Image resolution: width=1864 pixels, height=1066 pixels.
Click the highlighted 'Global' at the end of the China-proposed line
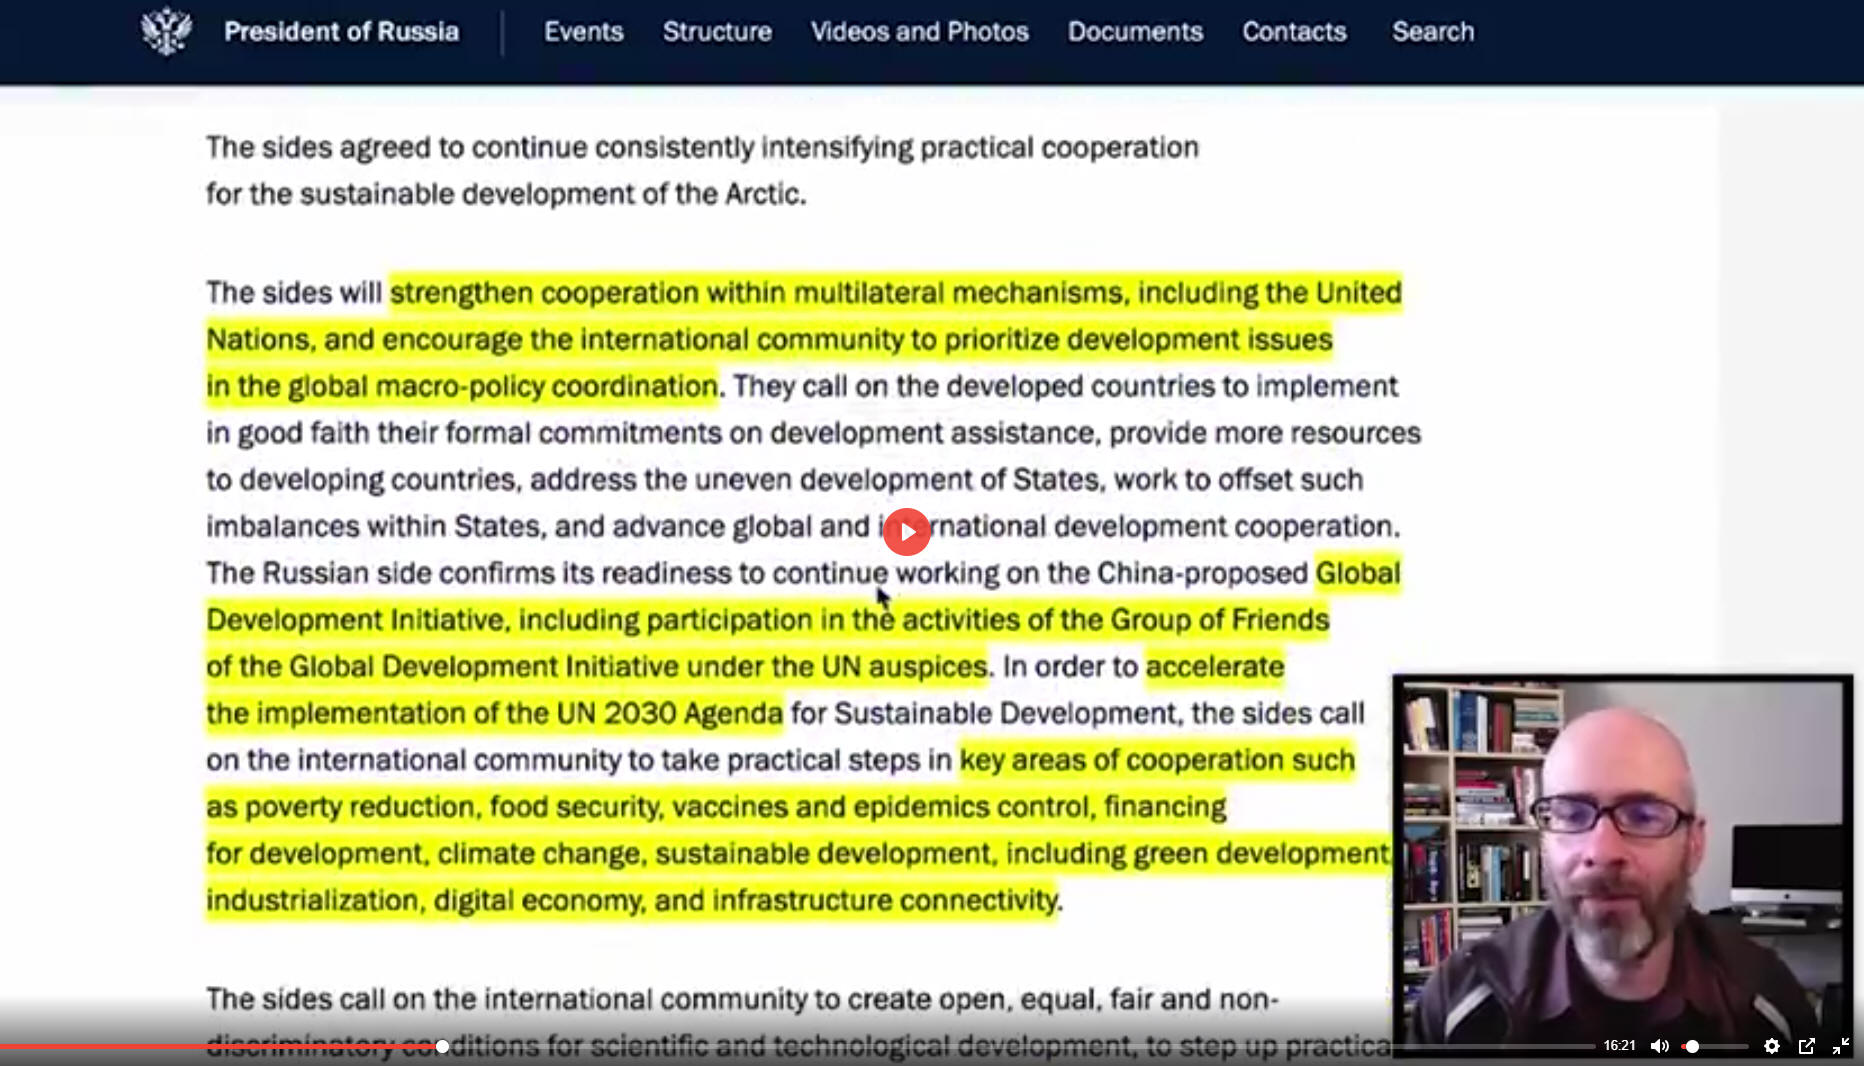[1358, 573]
